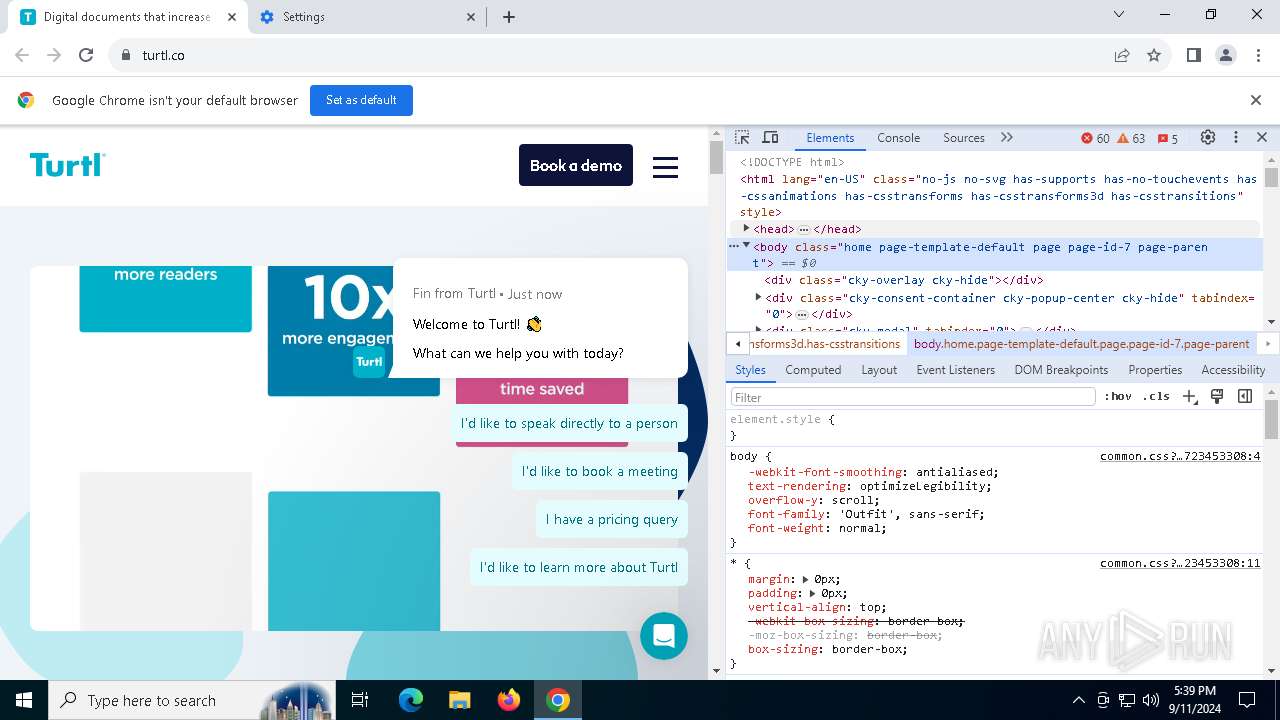The image size is (1280, 720).
Task: Open DevTools settings gear
Action: tap(1208, 138)
